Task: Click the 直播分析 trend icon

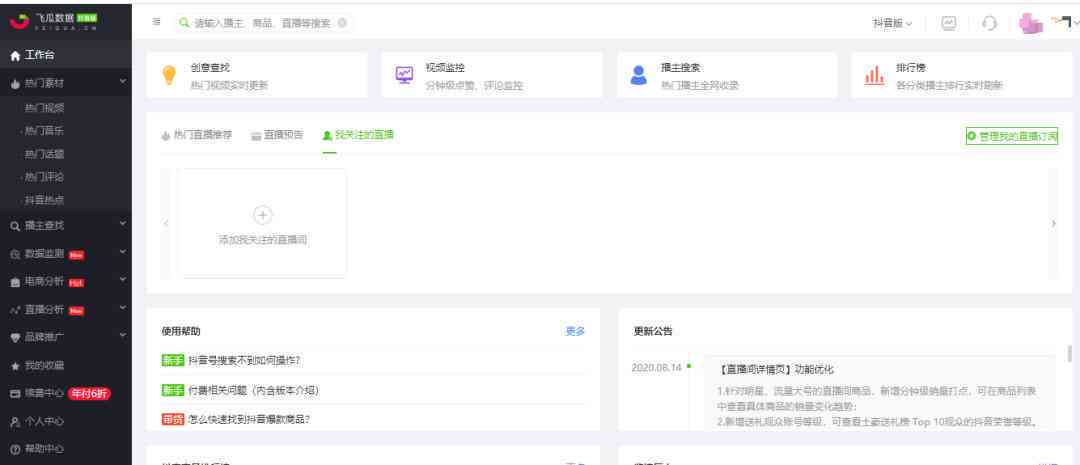Action: [15, 310]
